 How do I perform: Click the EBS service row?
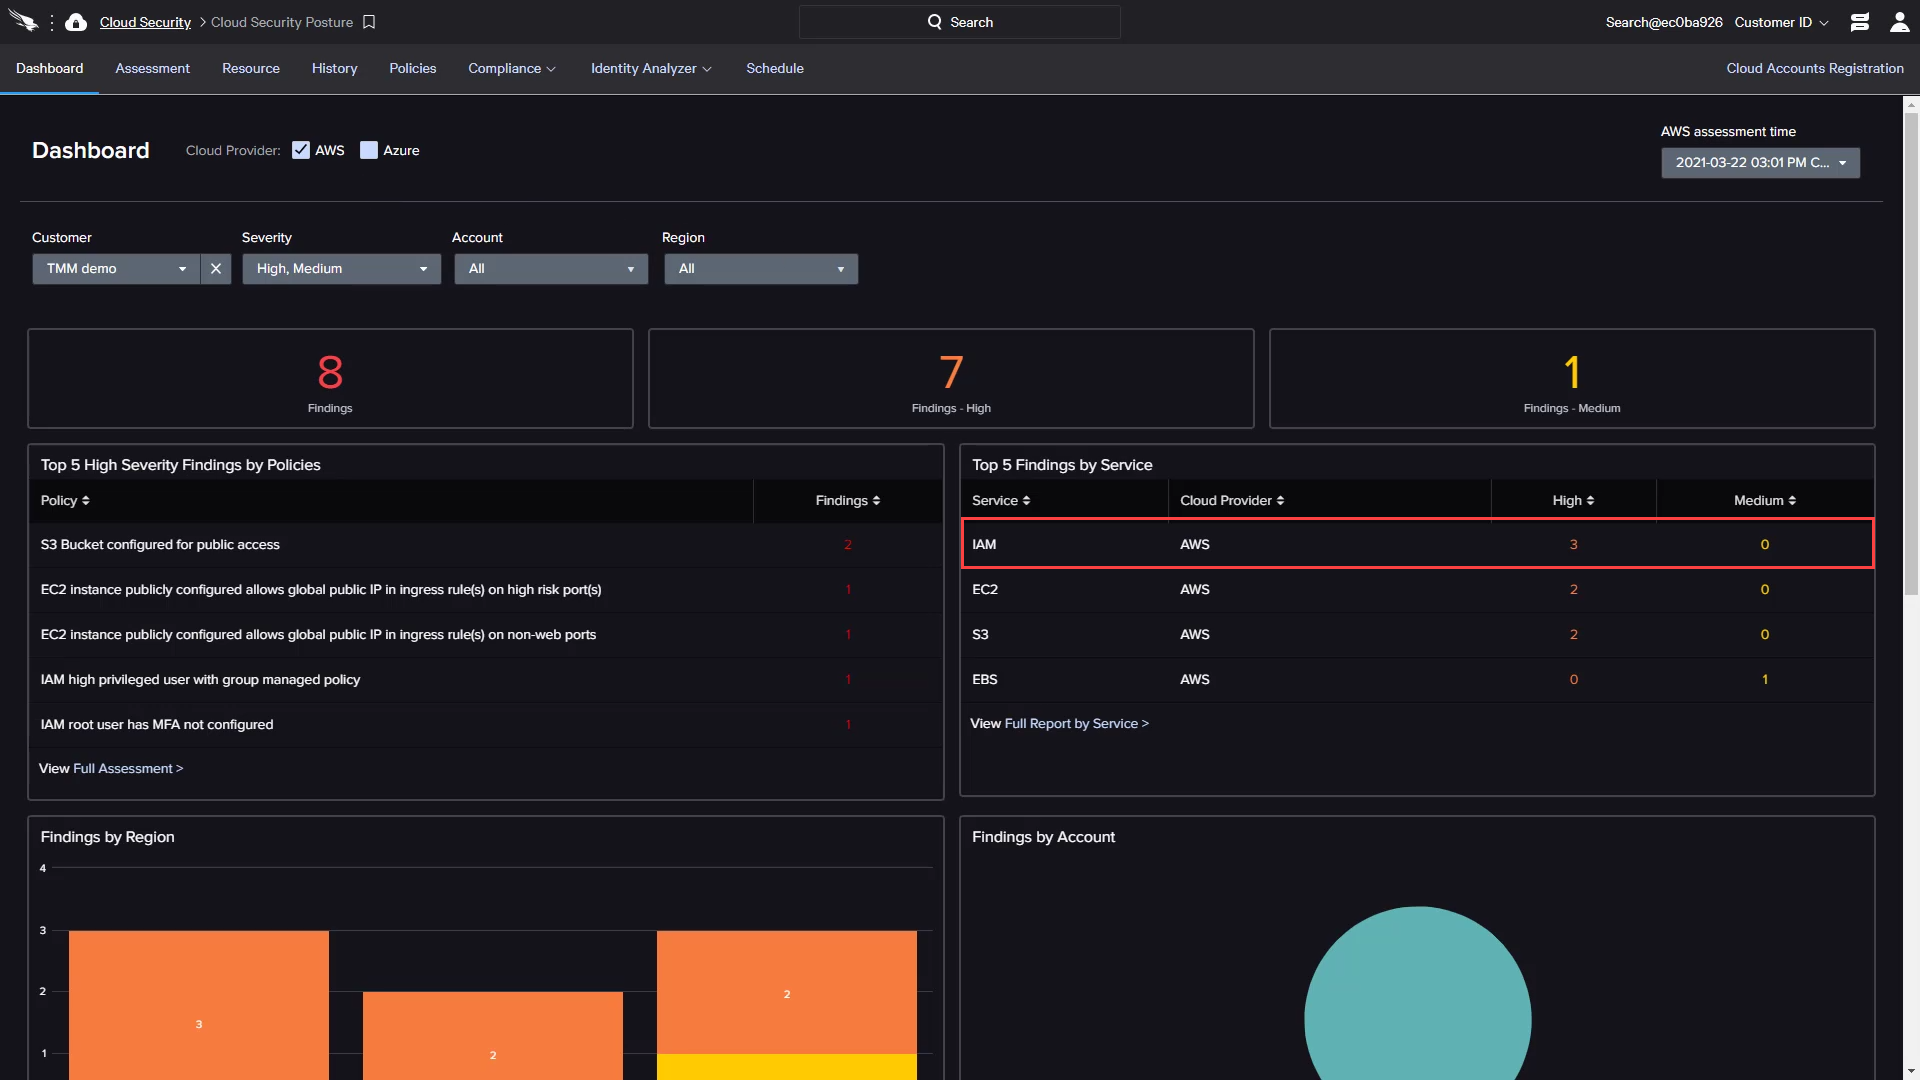[x=1417, y=680]
